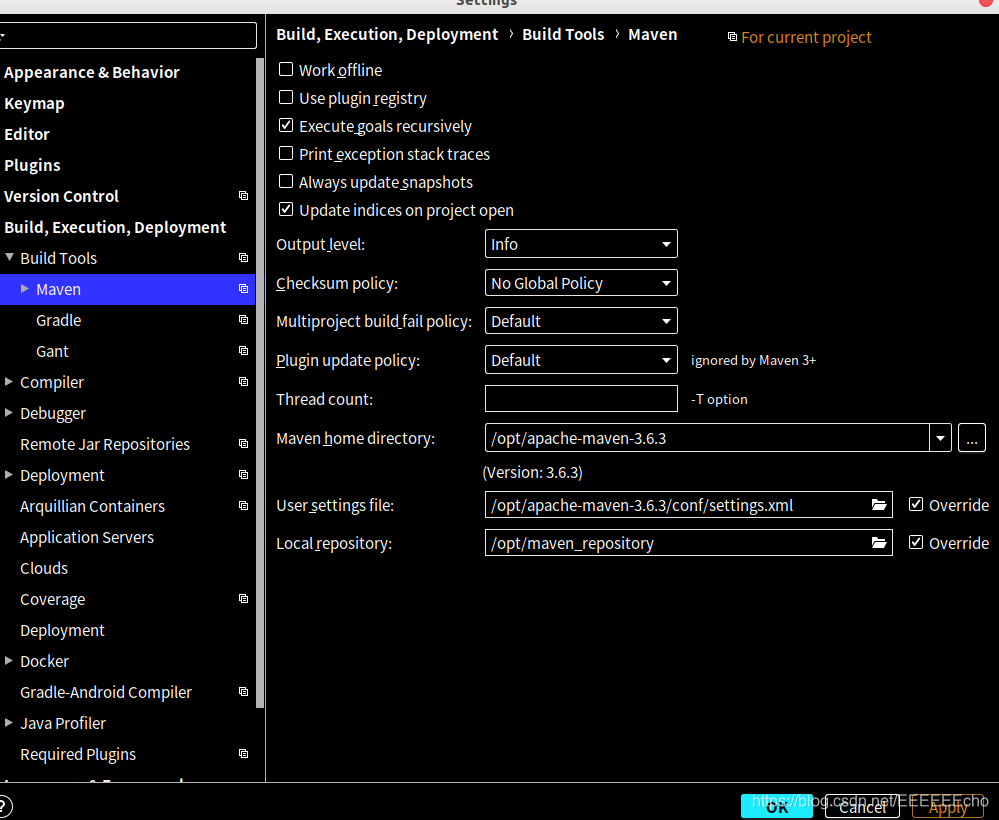
Task: Click the OK button
Action: coord(777,807)
